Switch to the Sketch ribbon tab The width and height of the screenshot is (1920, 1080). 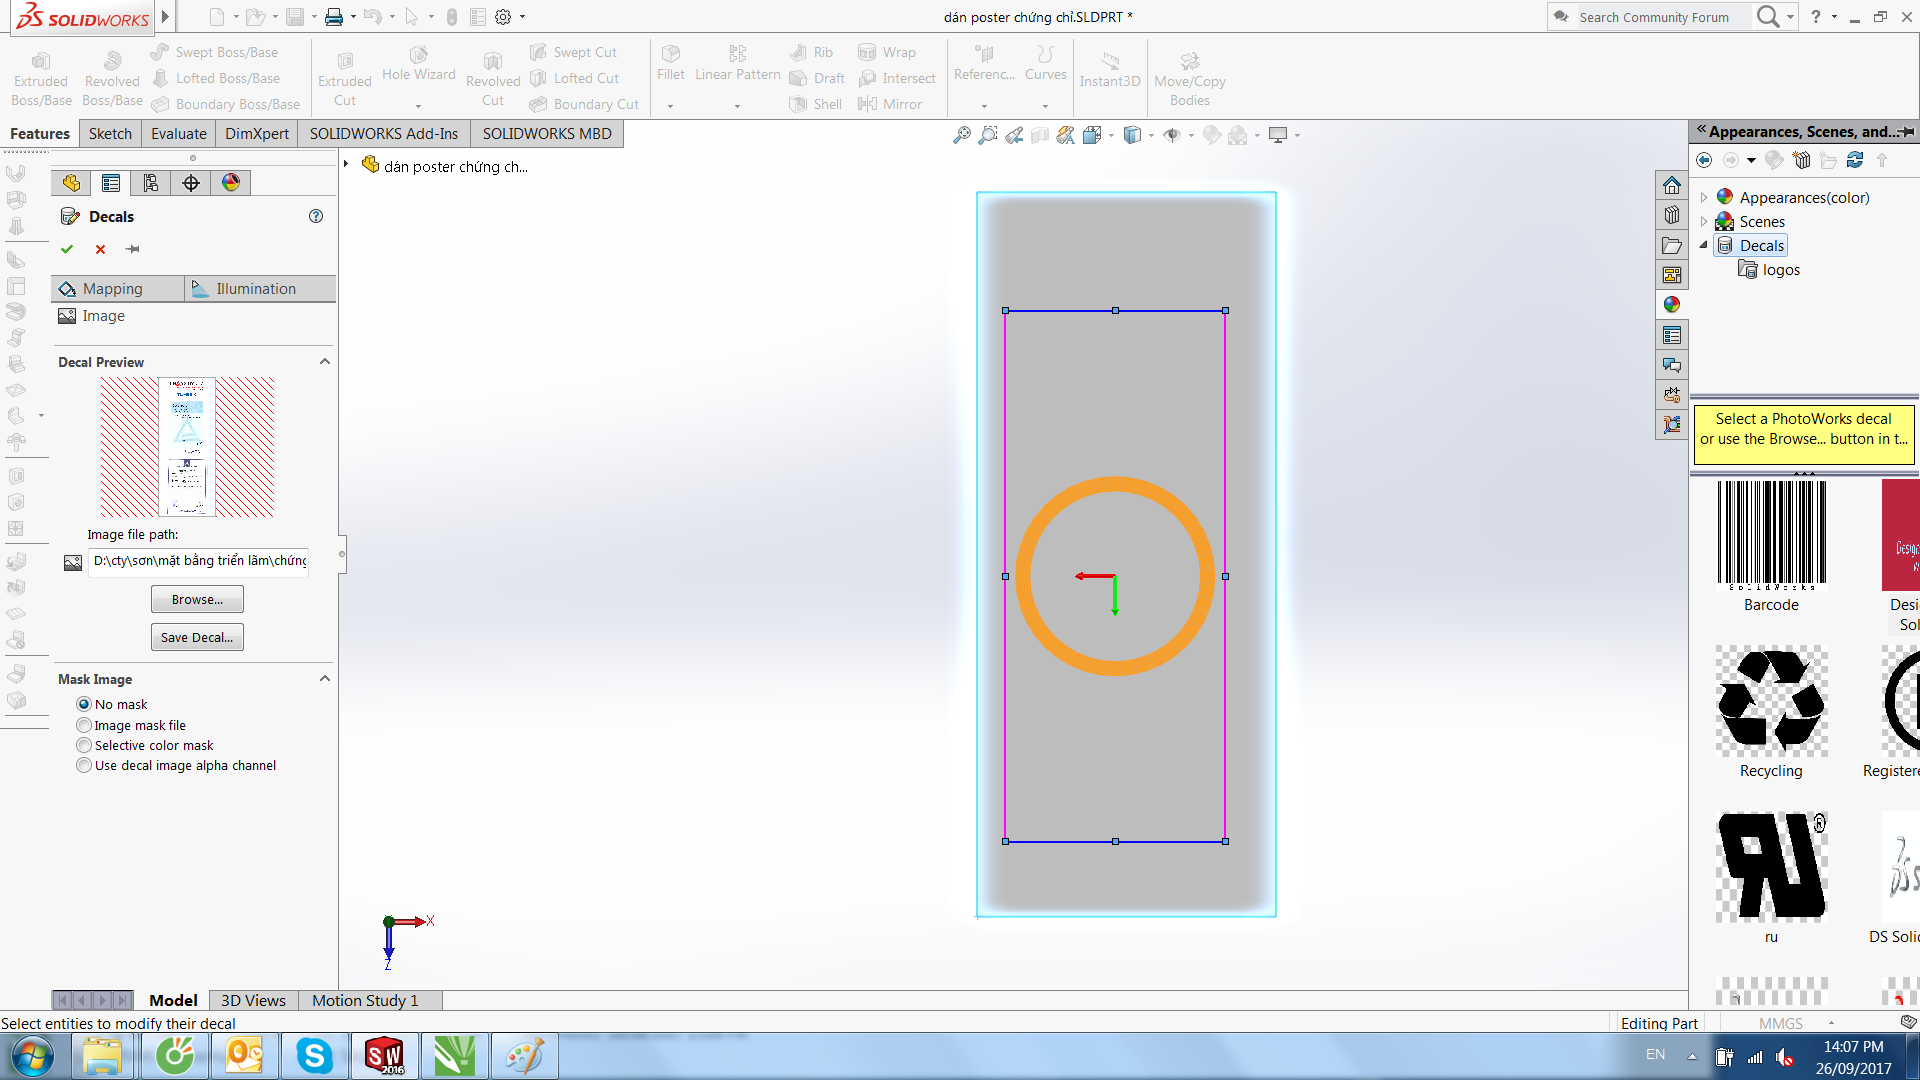pyautogui.click(x=110, y=134)
